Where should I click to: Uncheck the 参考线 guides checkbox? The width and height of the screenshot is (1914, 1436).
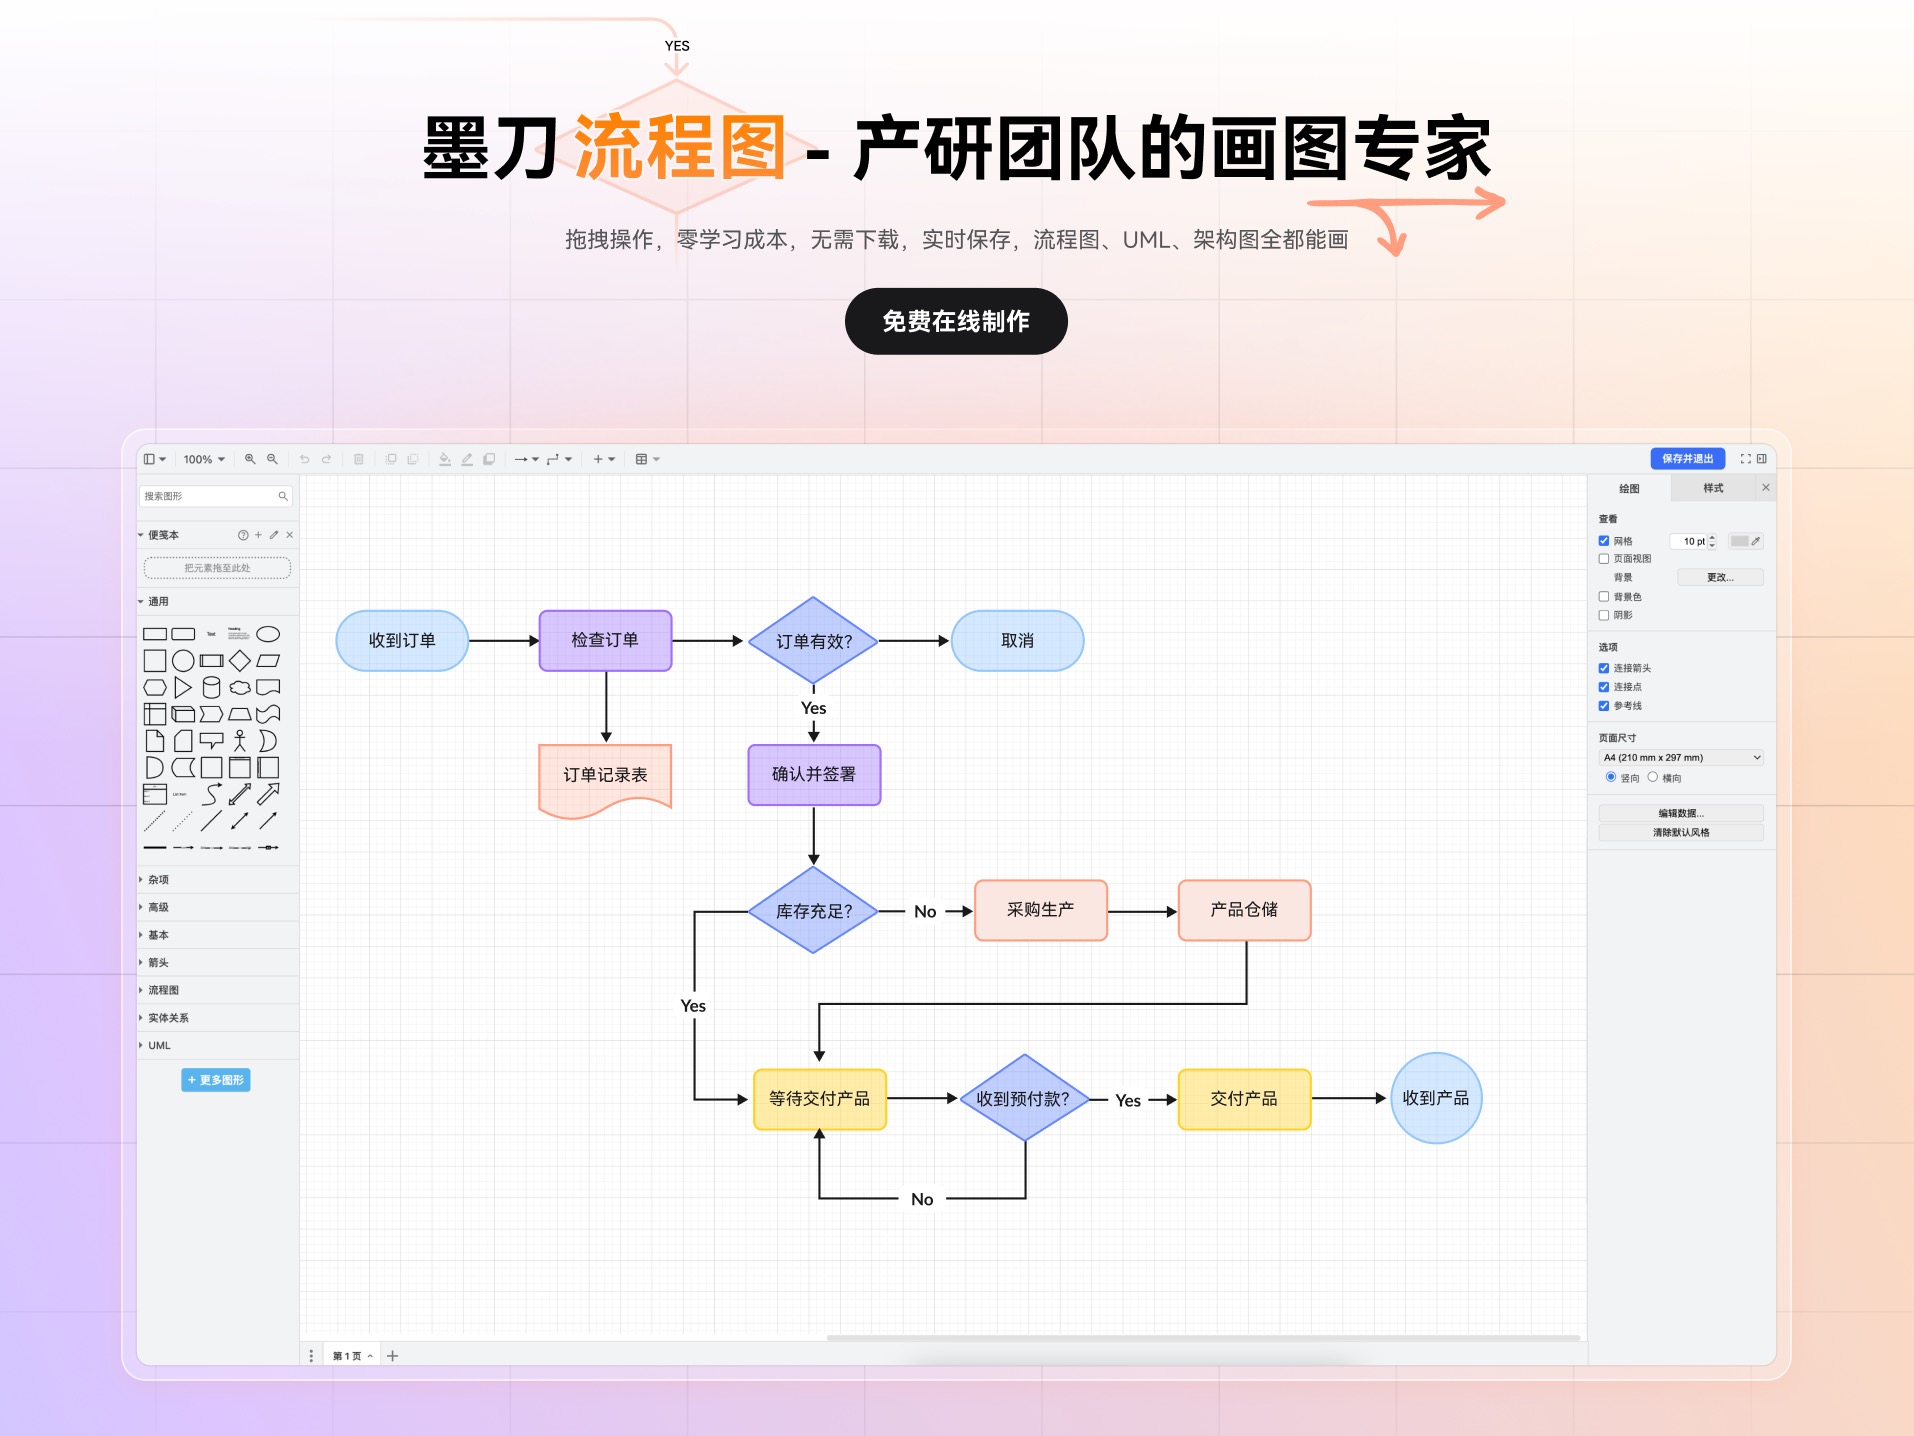pos(1604,706)
